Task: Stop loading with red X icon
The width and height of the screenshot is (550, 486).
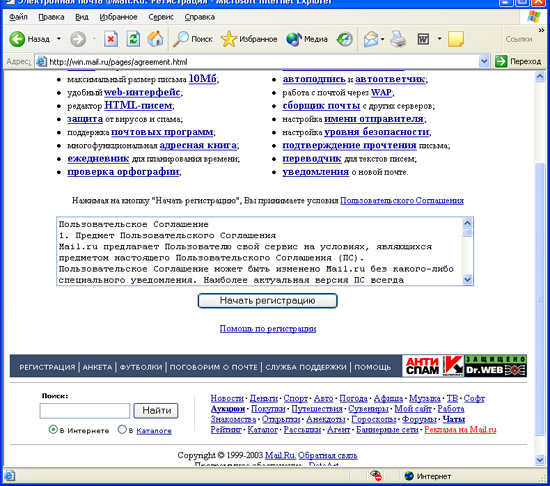Action: pyautogui.click(x=111, y=39)
